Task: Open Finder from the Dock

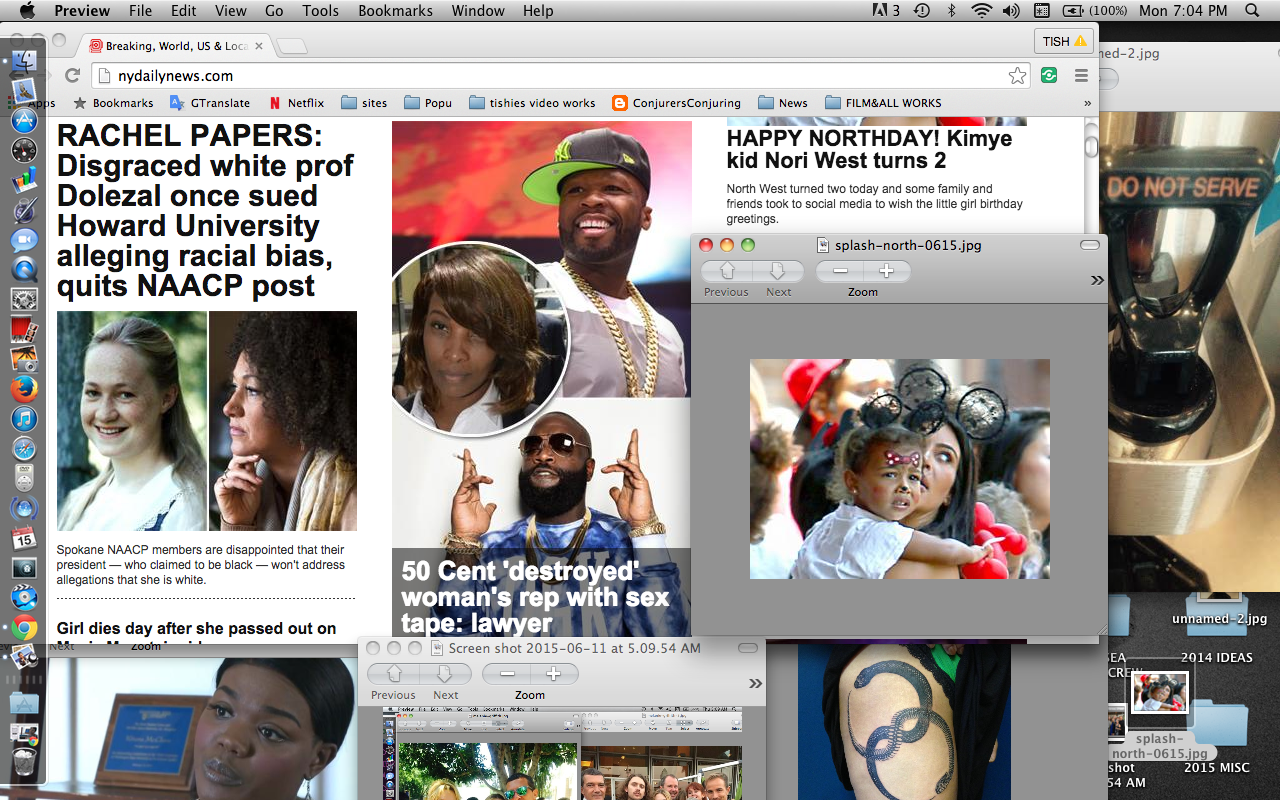Action: tap(24, 62)
